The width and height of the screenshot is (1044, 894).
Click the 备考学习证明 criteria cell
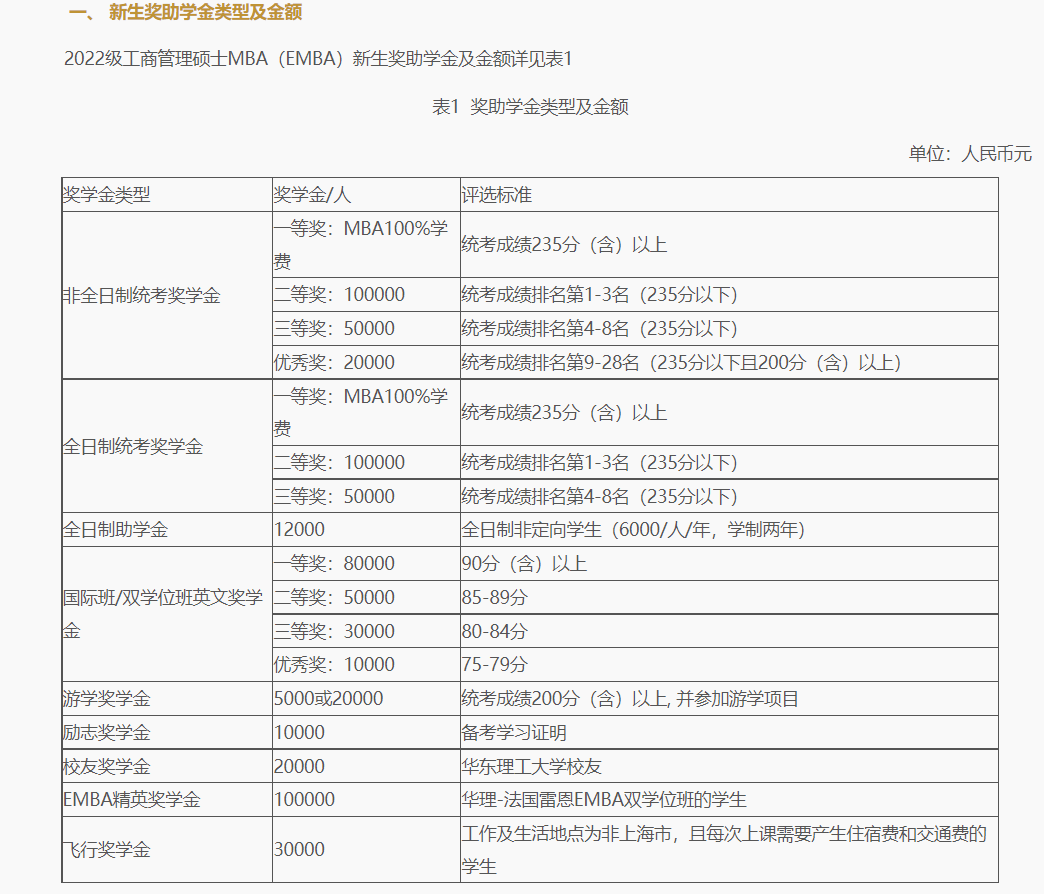pyautogui.click(x=514, y=733)
